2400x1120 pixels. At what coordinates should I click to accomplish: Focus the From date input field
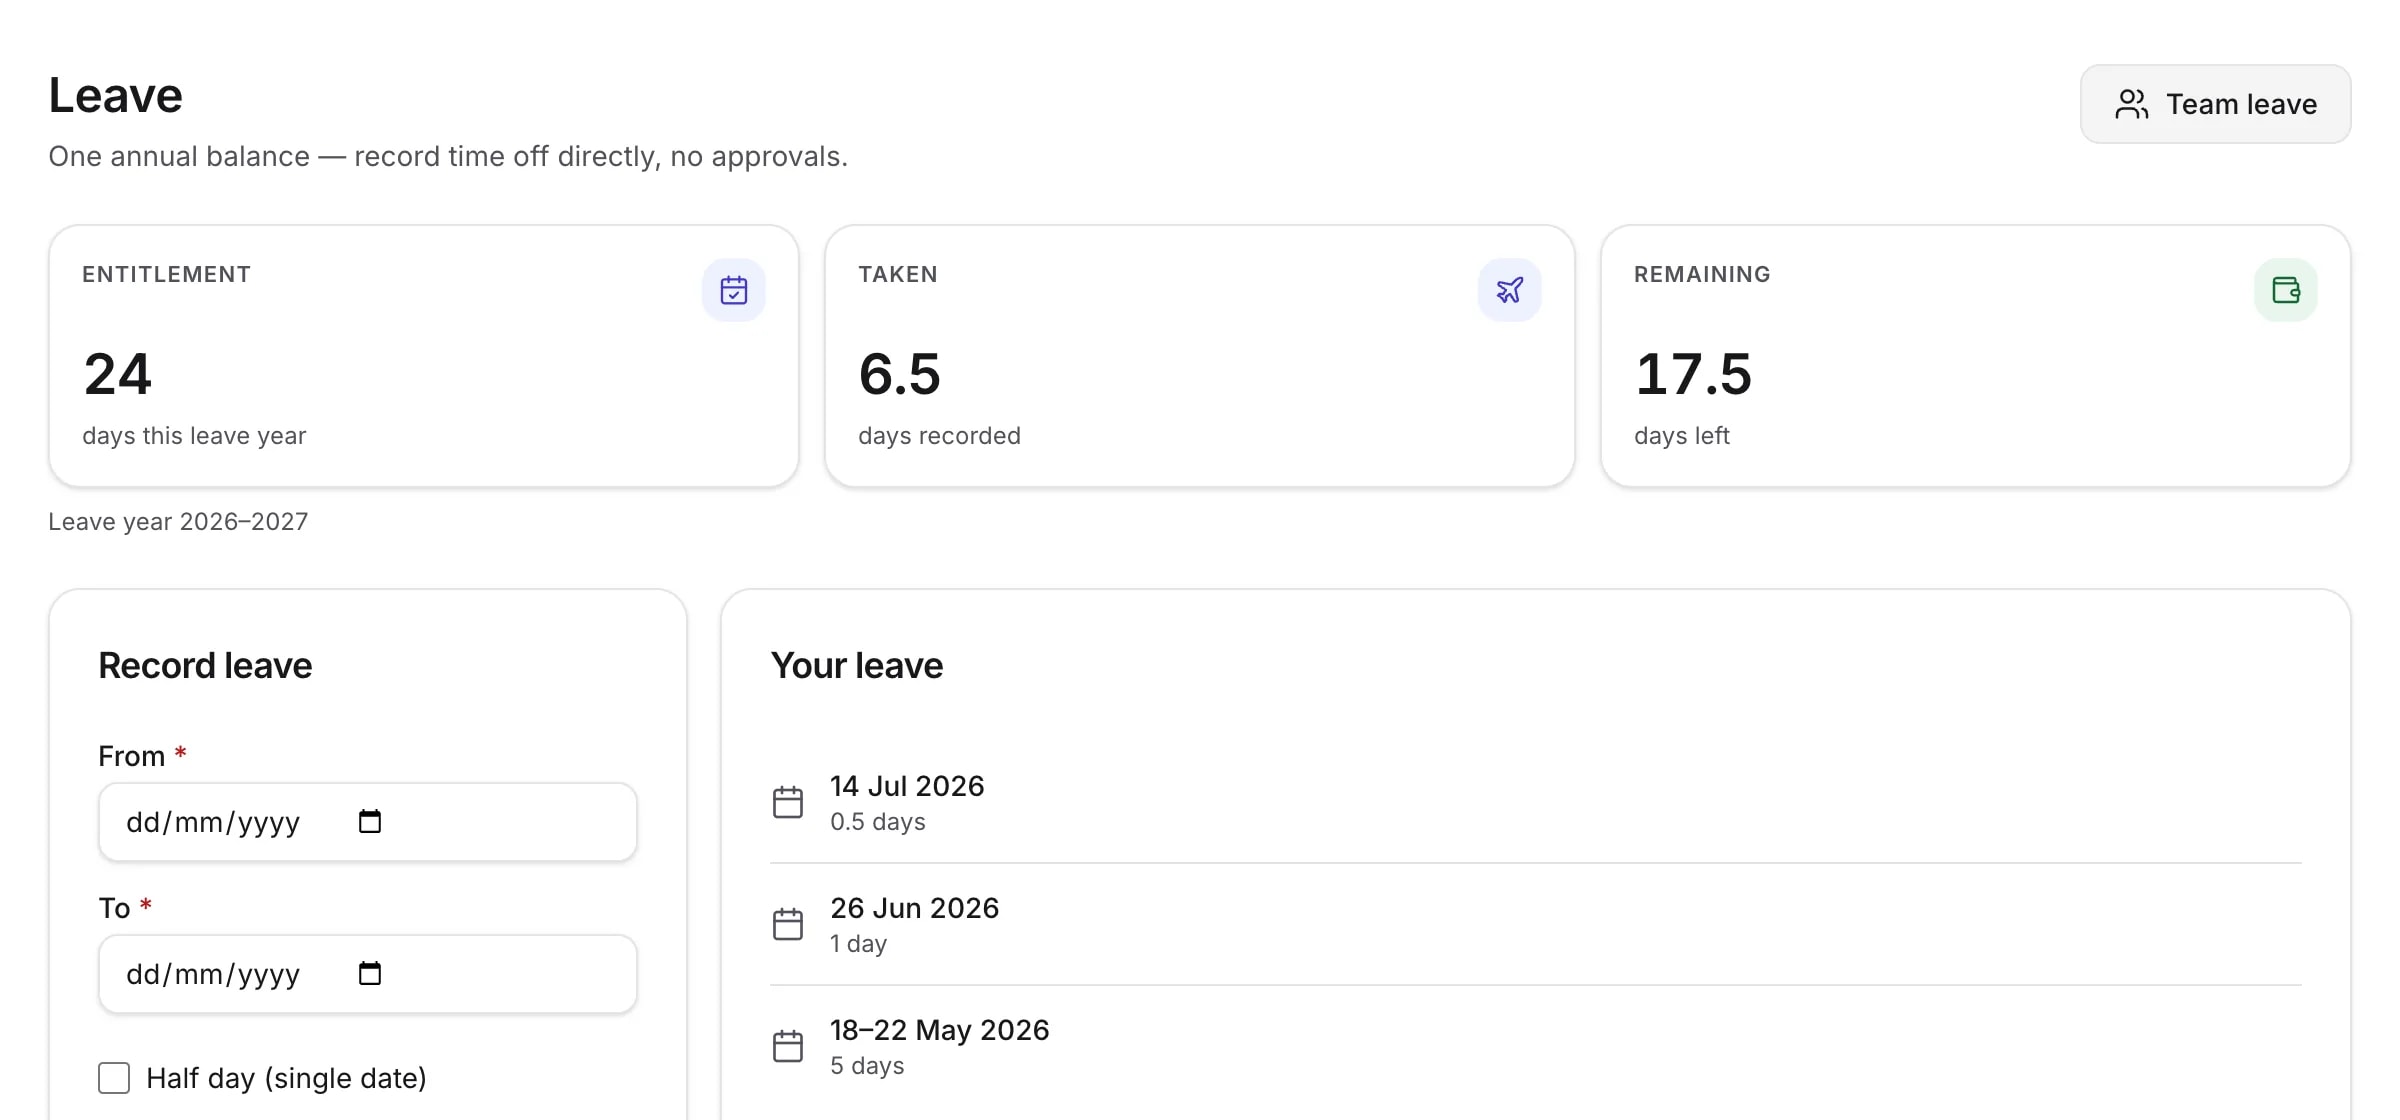368,822
